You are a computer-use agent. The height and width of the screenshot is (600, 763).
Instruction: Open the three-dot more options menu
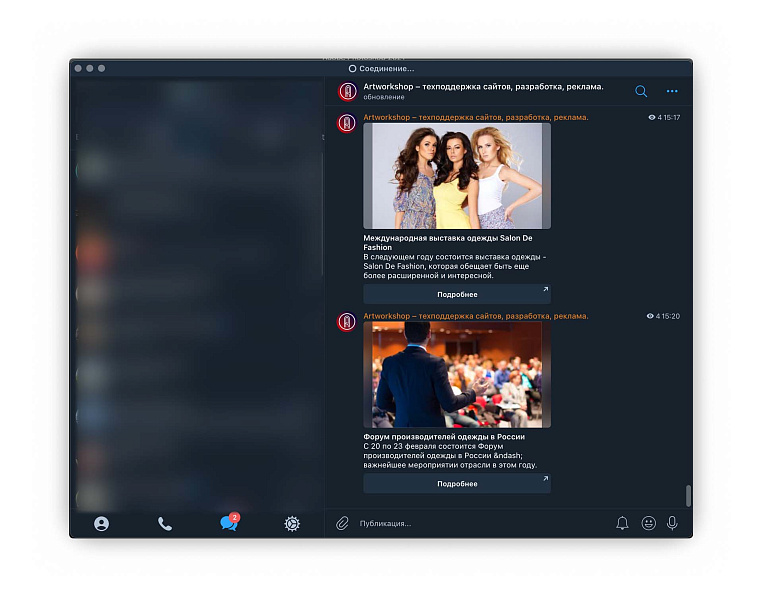[x=672, y=91]
